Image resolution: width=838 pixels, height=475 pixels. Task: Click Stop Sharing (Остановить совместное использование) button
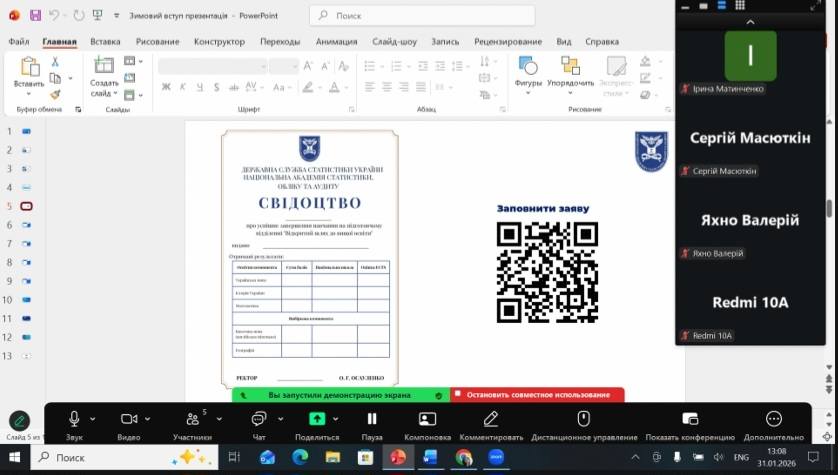[x=537, y=395]
